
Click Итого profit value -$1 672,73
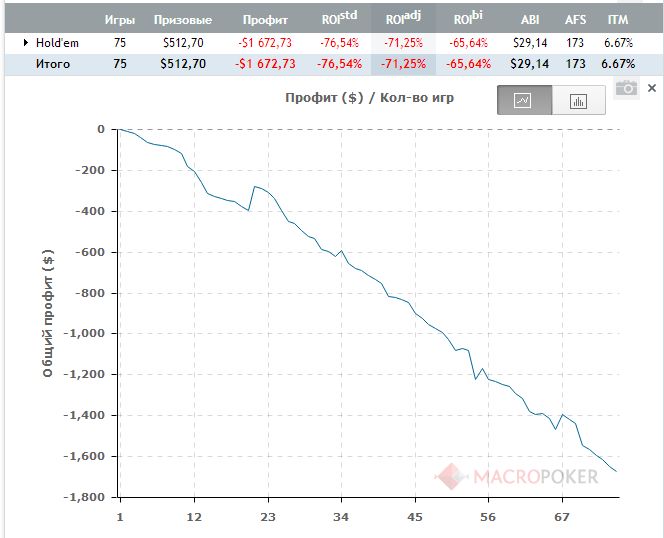[x=265, y=64]
